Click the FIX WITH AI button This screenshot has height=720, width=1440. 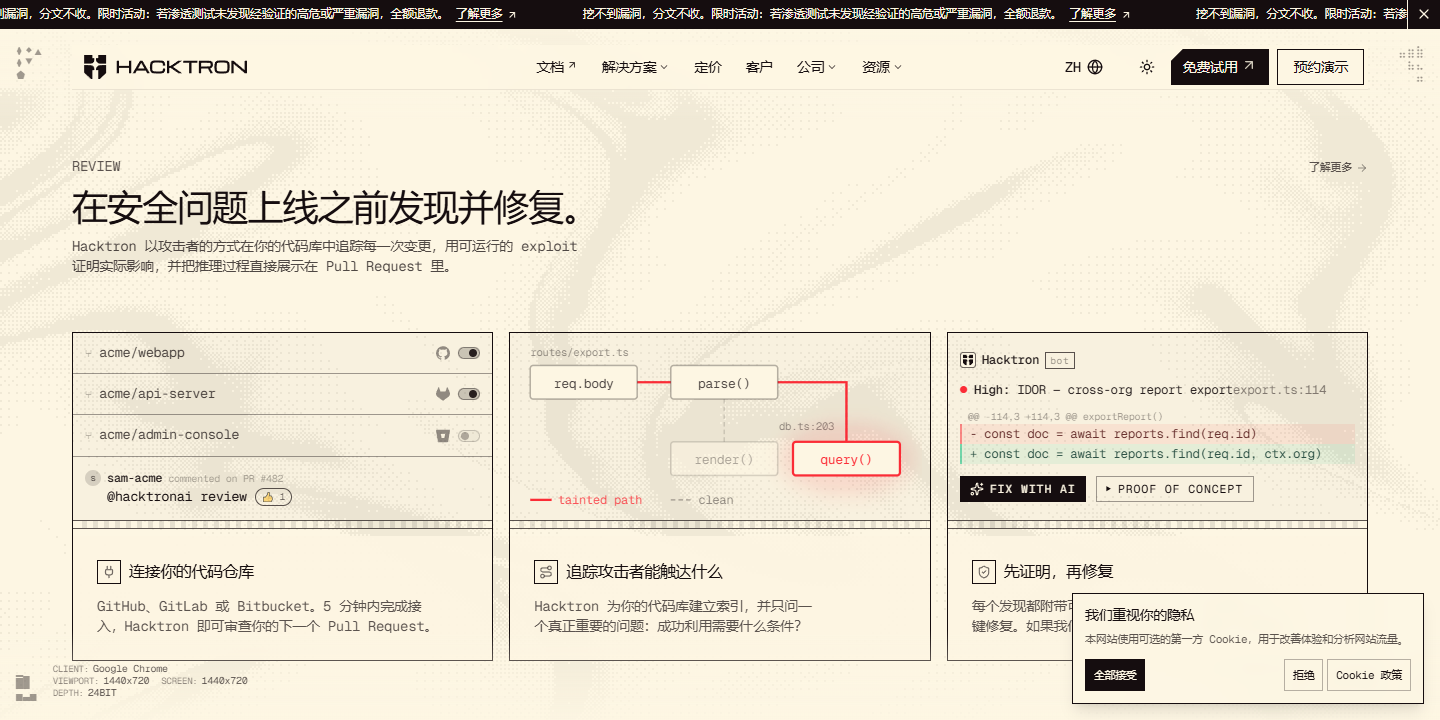tap(1023, 489)
